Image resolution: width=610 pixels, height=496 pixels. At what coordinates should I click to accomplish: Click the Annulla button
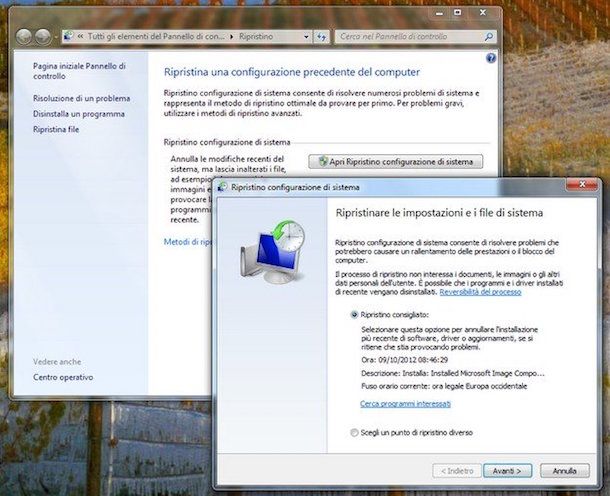pyautogui.click(x=564, y=471)
